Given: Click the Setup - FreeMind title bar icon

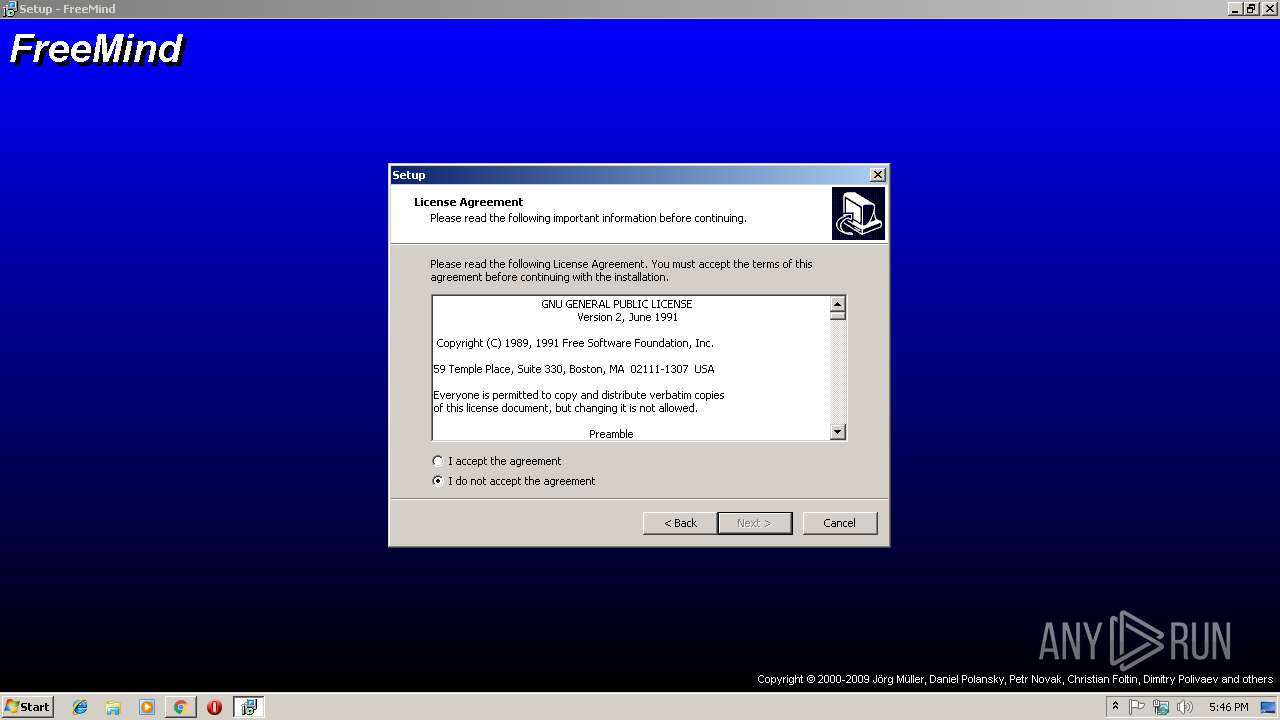Looking at the screenshot, I should coord(9,9).
